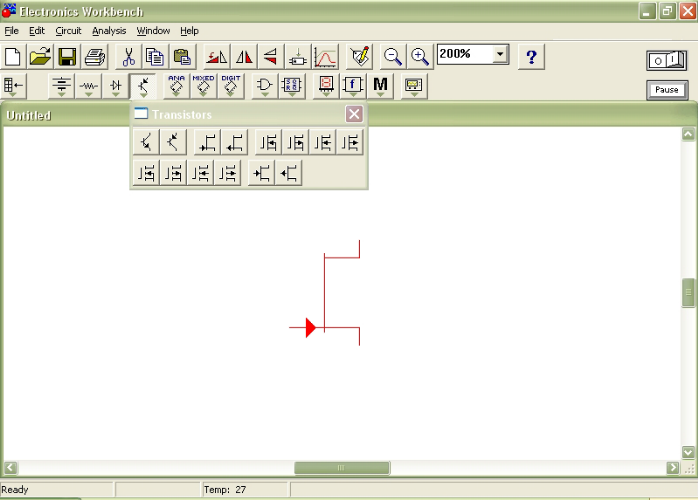The width and height of the screenshot is (698, 500).
Task: Open the File menu
Action: click(x=12, y=31)
